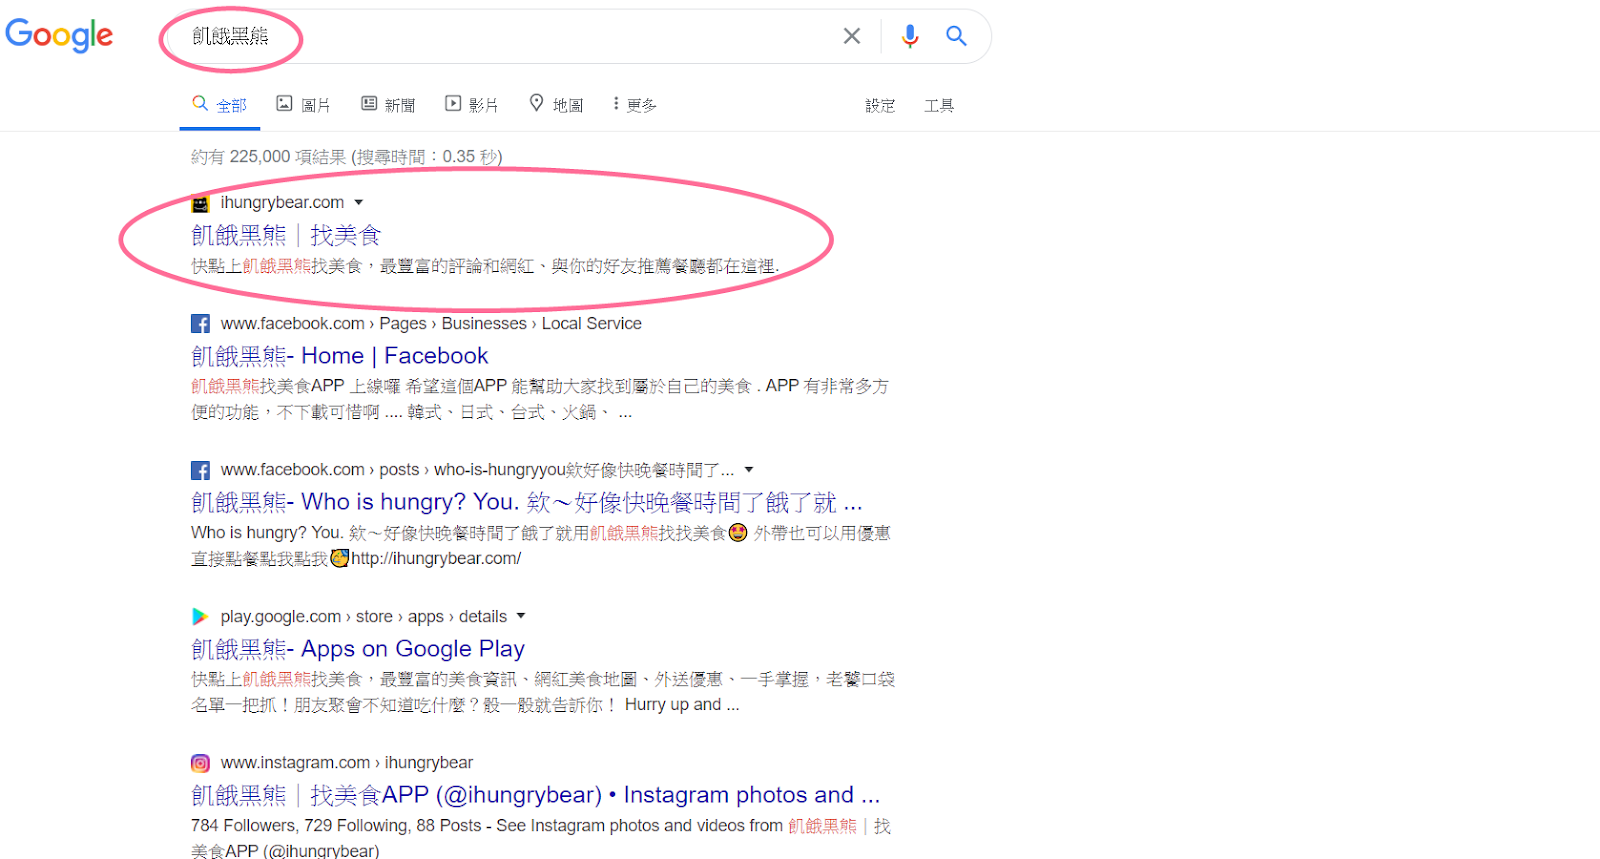
Task: Switch to the 新聞 tab
Action: (x=388, y=105)
